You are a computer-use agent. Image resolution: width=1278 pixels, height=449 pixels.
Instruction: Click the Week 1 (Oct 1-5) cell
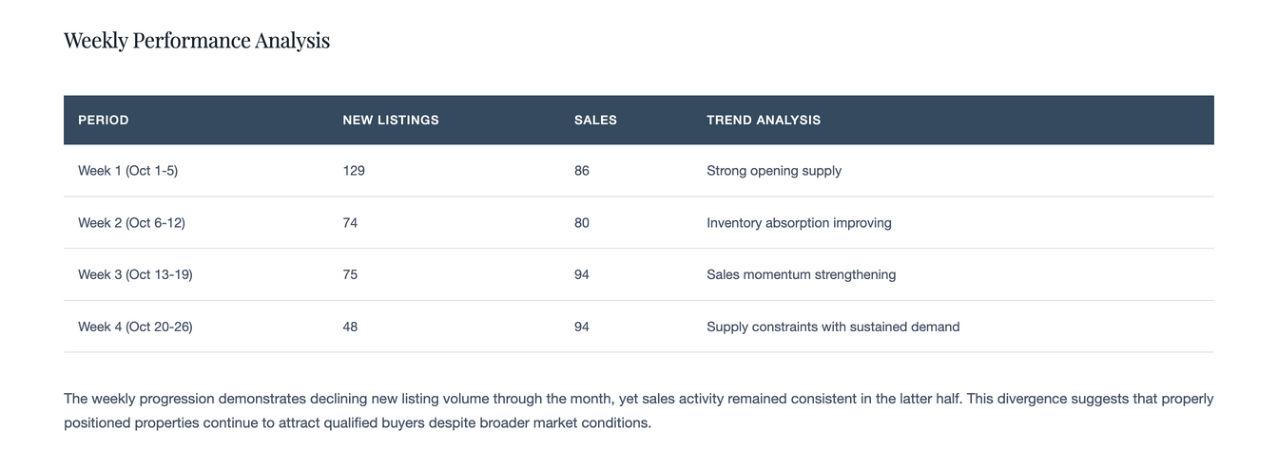[x=128, y=171]
